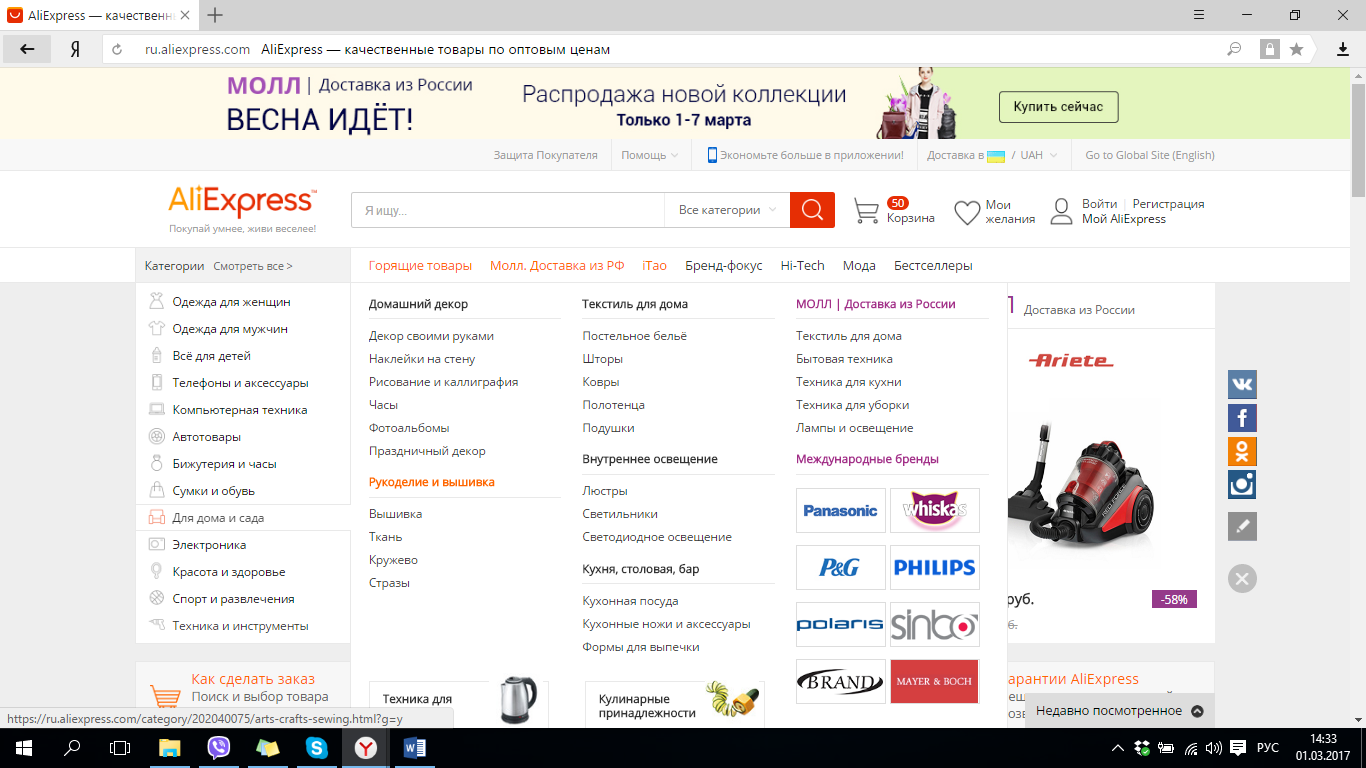Show hidden system tray icons
This screenshot has width=1366, height=768.
[1118, 748]
